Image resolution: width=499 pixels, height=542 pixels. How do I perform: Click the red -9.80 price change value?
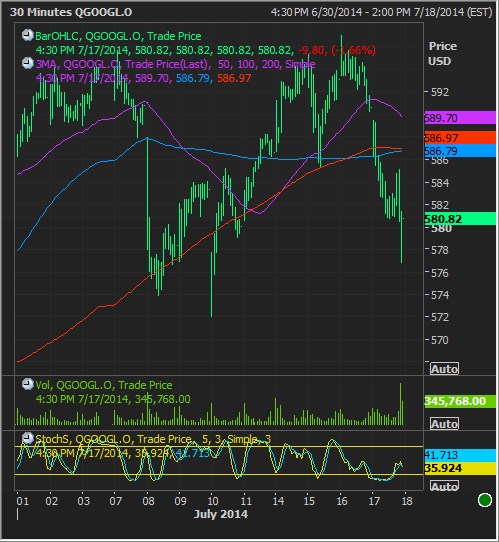[311, 50]
